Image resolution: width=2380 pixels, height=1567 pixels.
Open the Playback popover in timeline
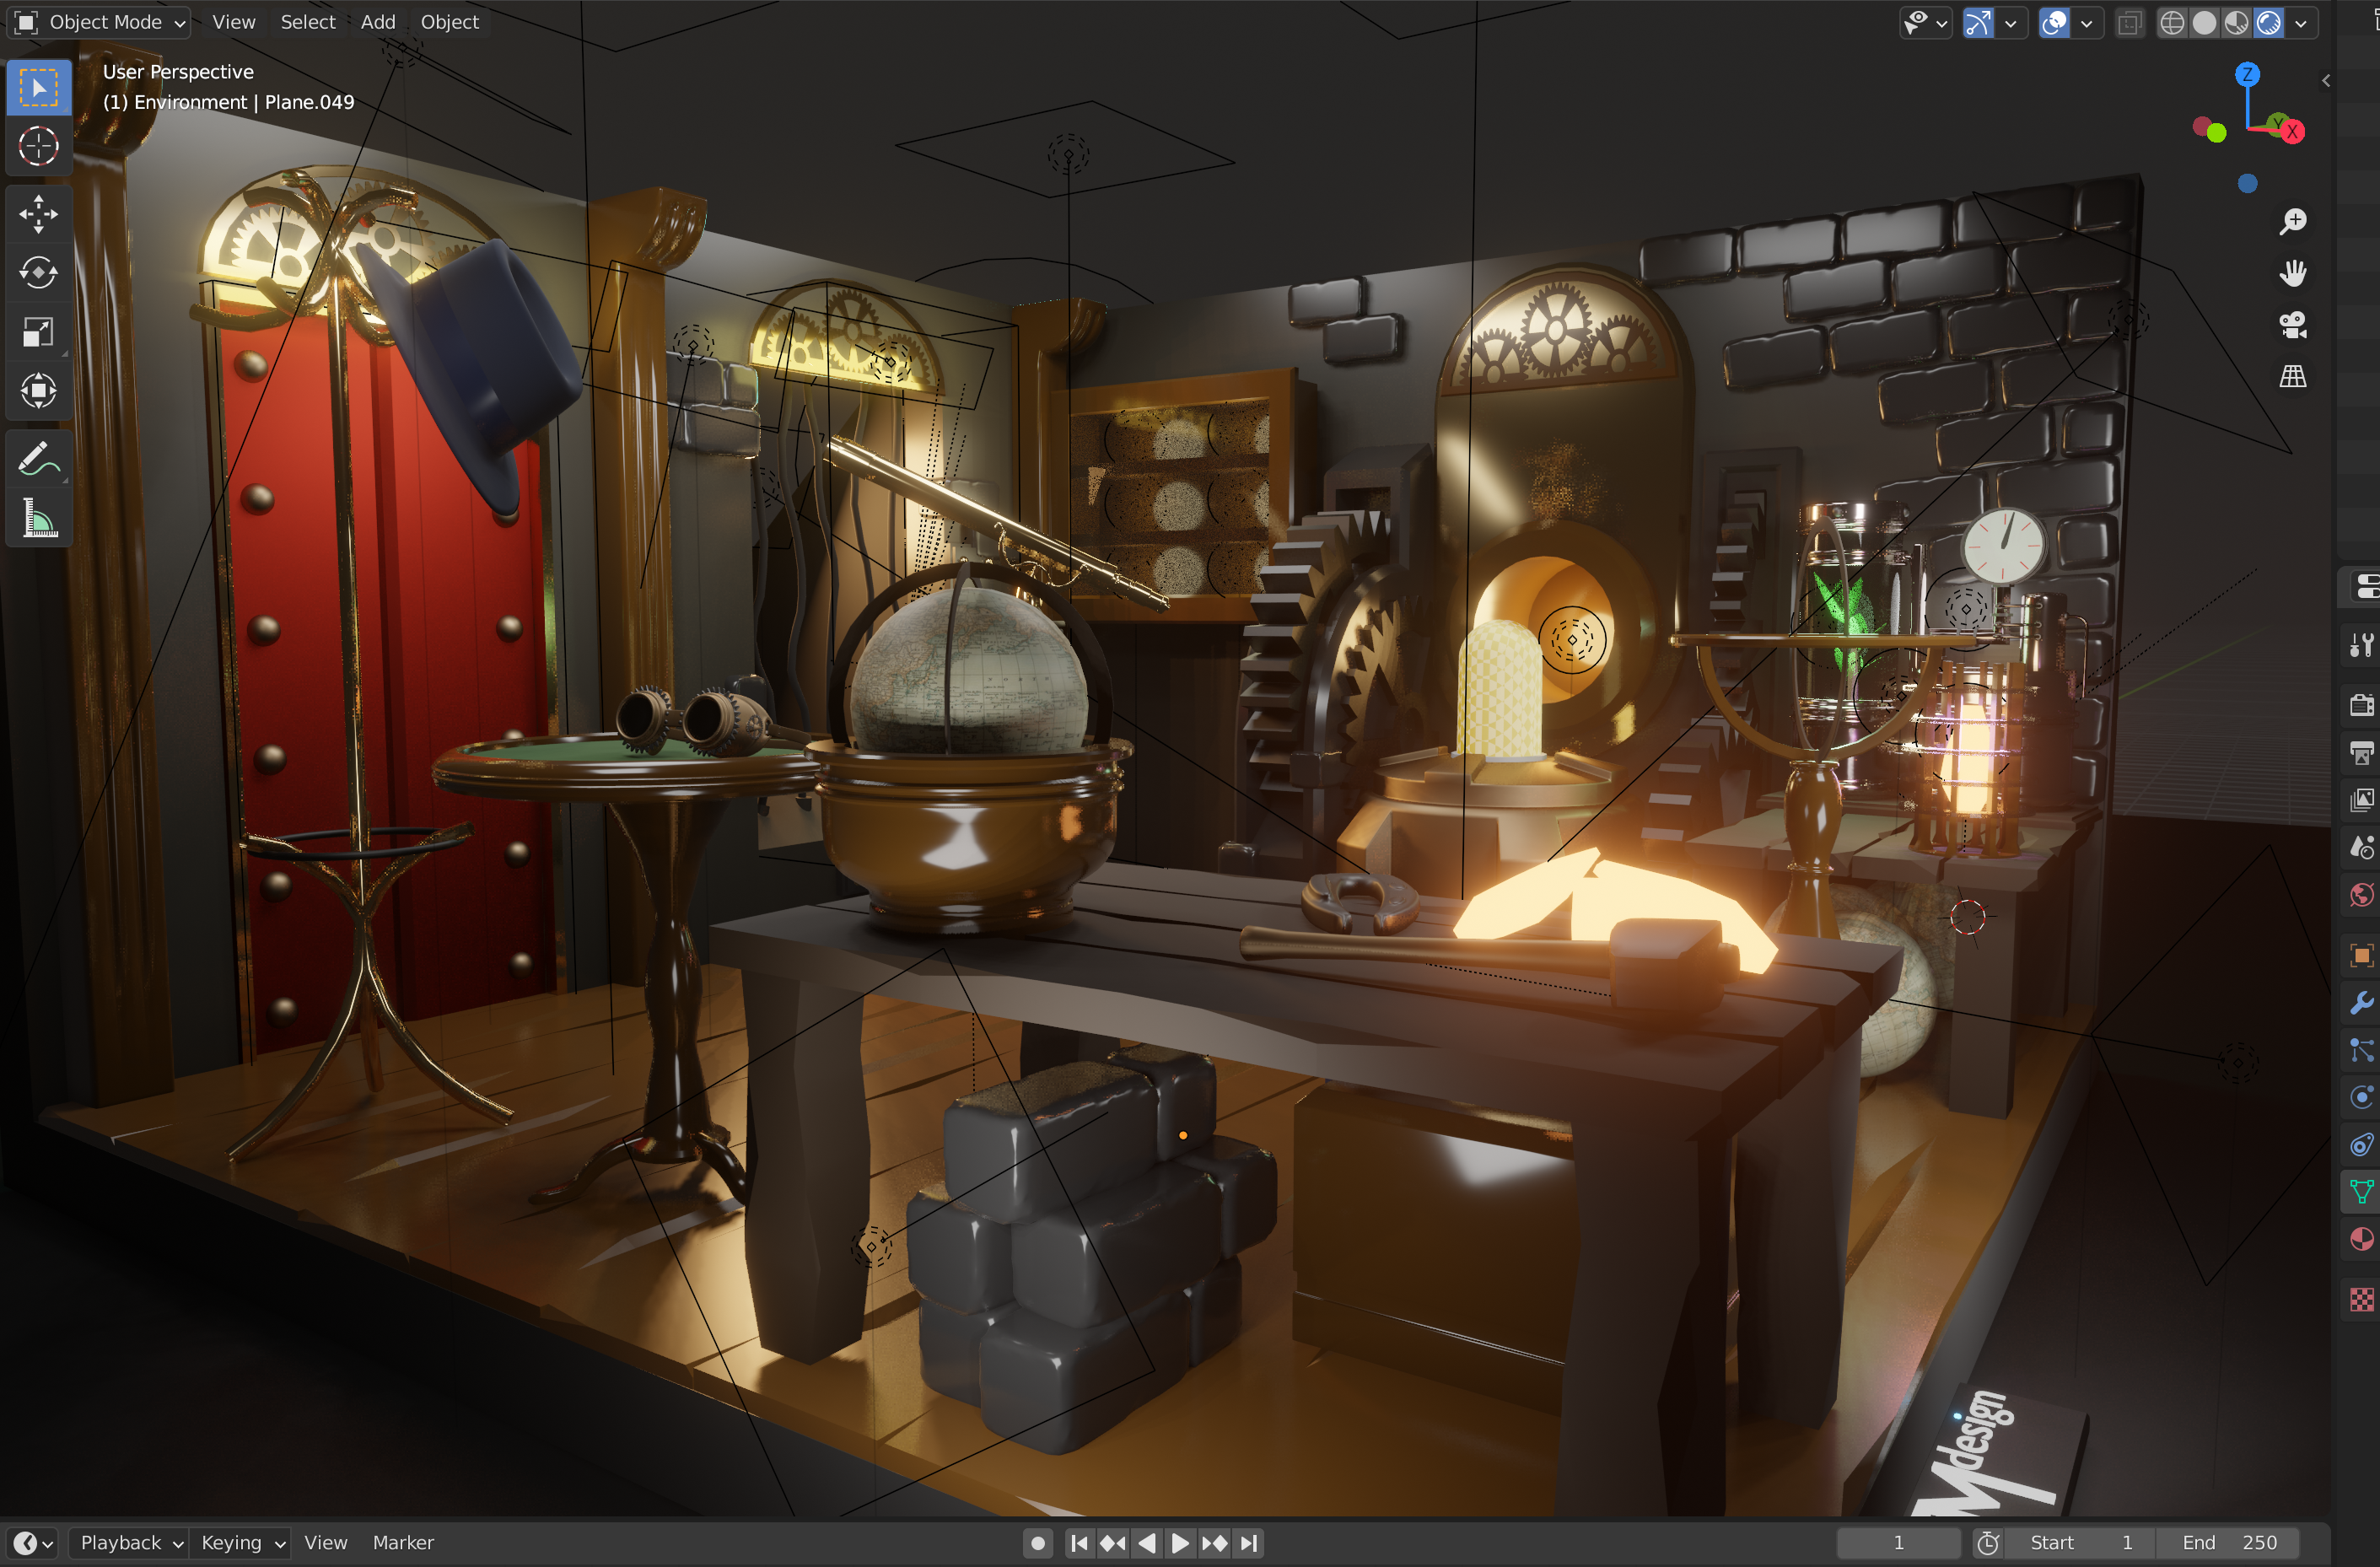click(131, 1543)
